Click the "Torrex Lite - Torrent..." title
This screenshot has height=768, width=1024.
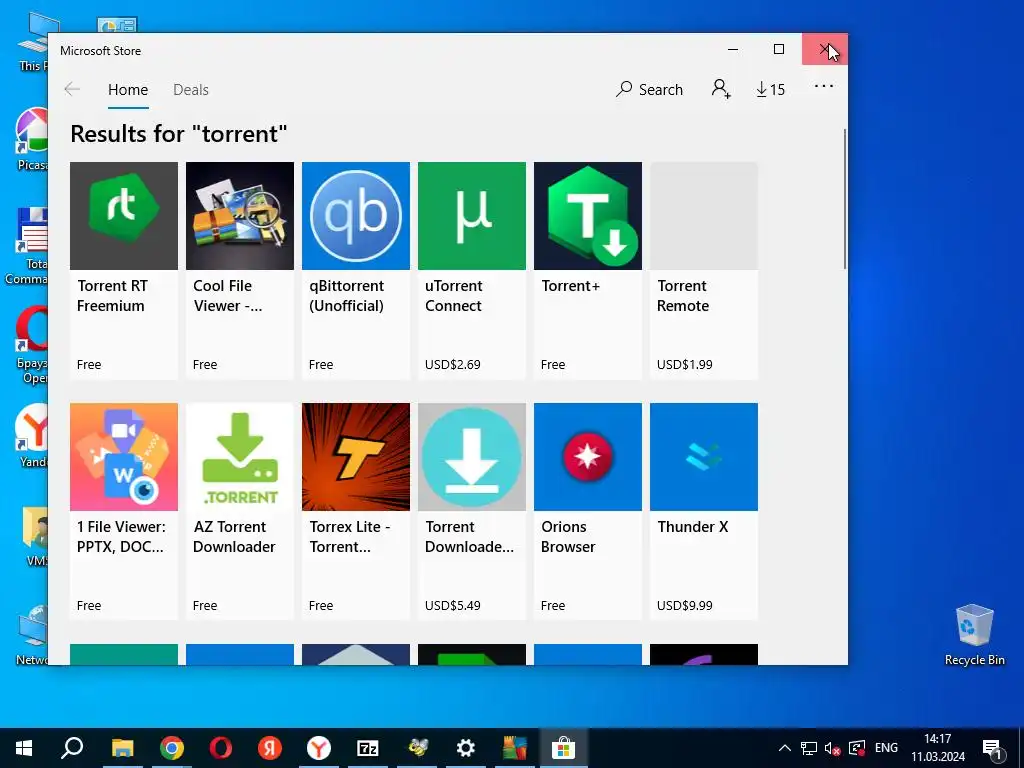(349, 537)
